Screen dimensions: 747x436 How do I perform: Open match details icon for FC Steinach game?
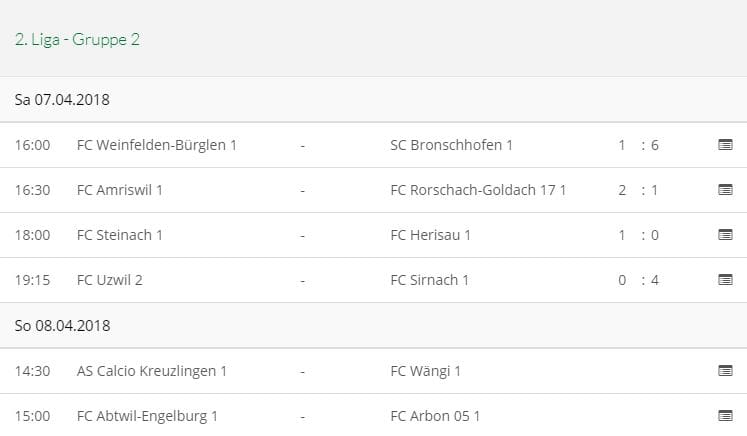point(725,235)
